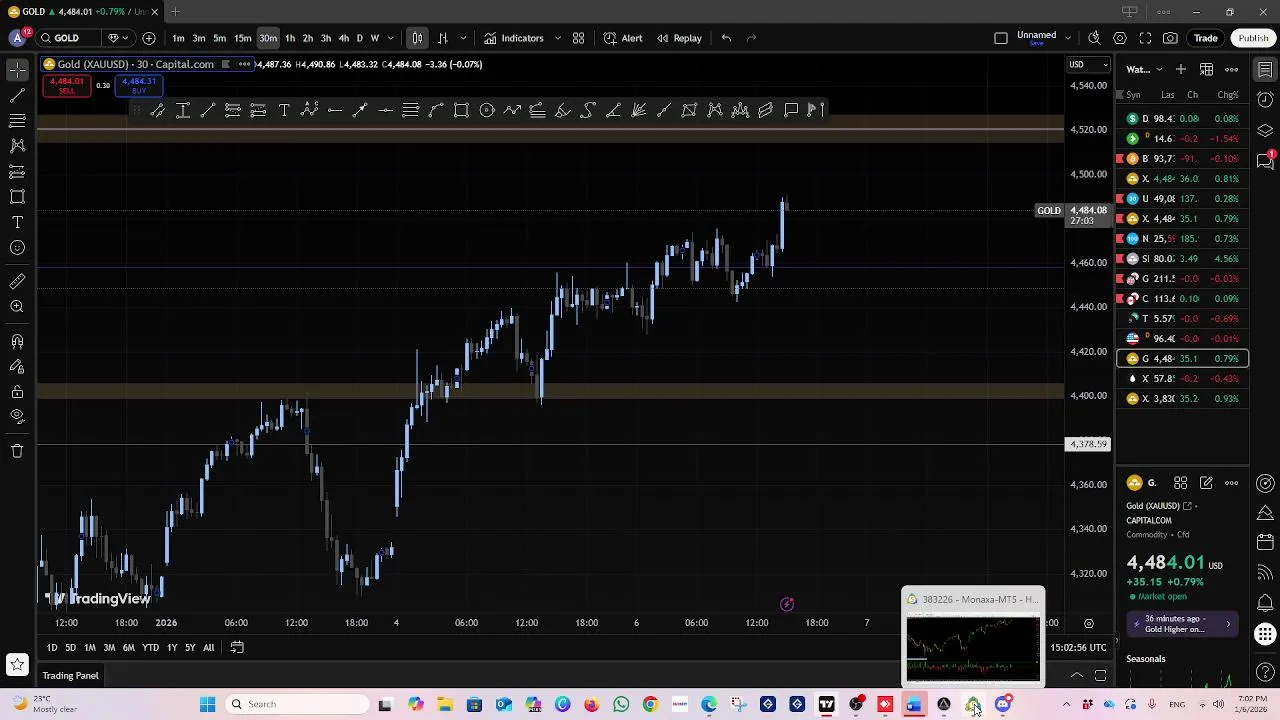Viewport: 1280px width, 720px height.
Task: Select the flag mark tool in floating toolbar
Action: click(x=815, y=110)
